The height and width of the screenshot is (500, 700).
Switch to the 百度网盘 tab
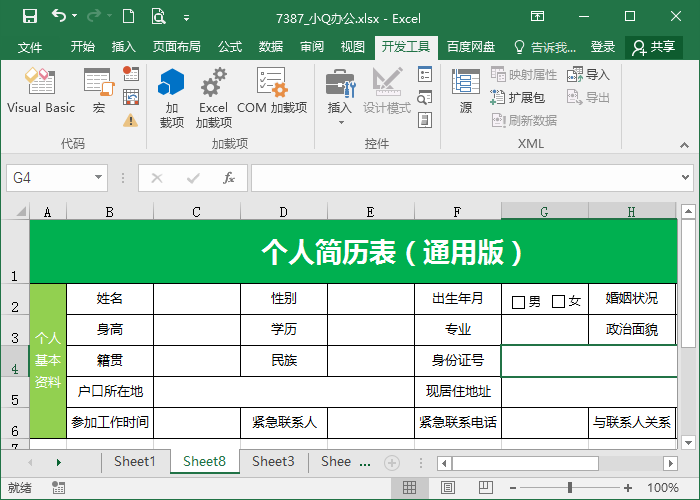coord(471,46)
